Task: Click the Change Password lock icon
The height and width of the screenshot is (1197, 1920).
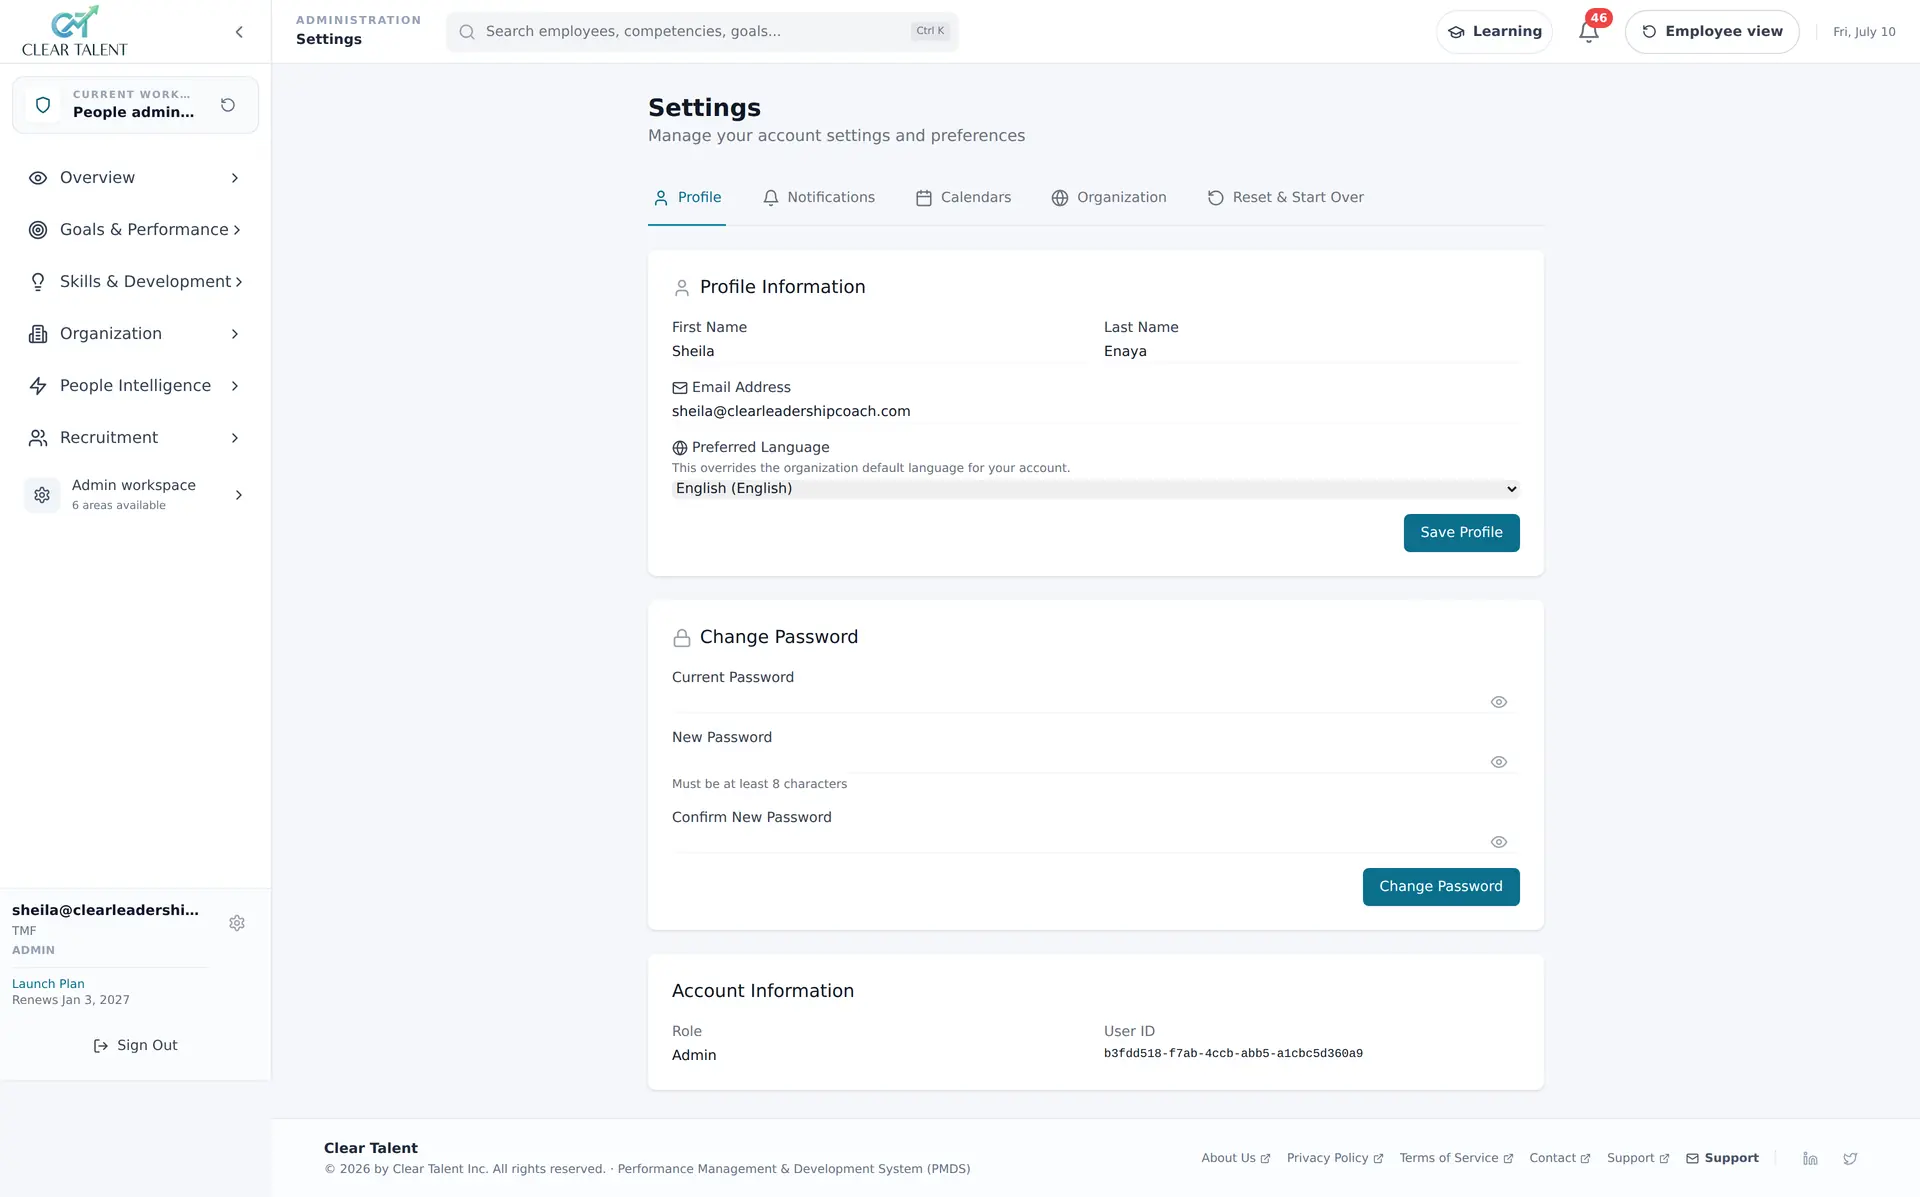Action: [x=682, y=638]
